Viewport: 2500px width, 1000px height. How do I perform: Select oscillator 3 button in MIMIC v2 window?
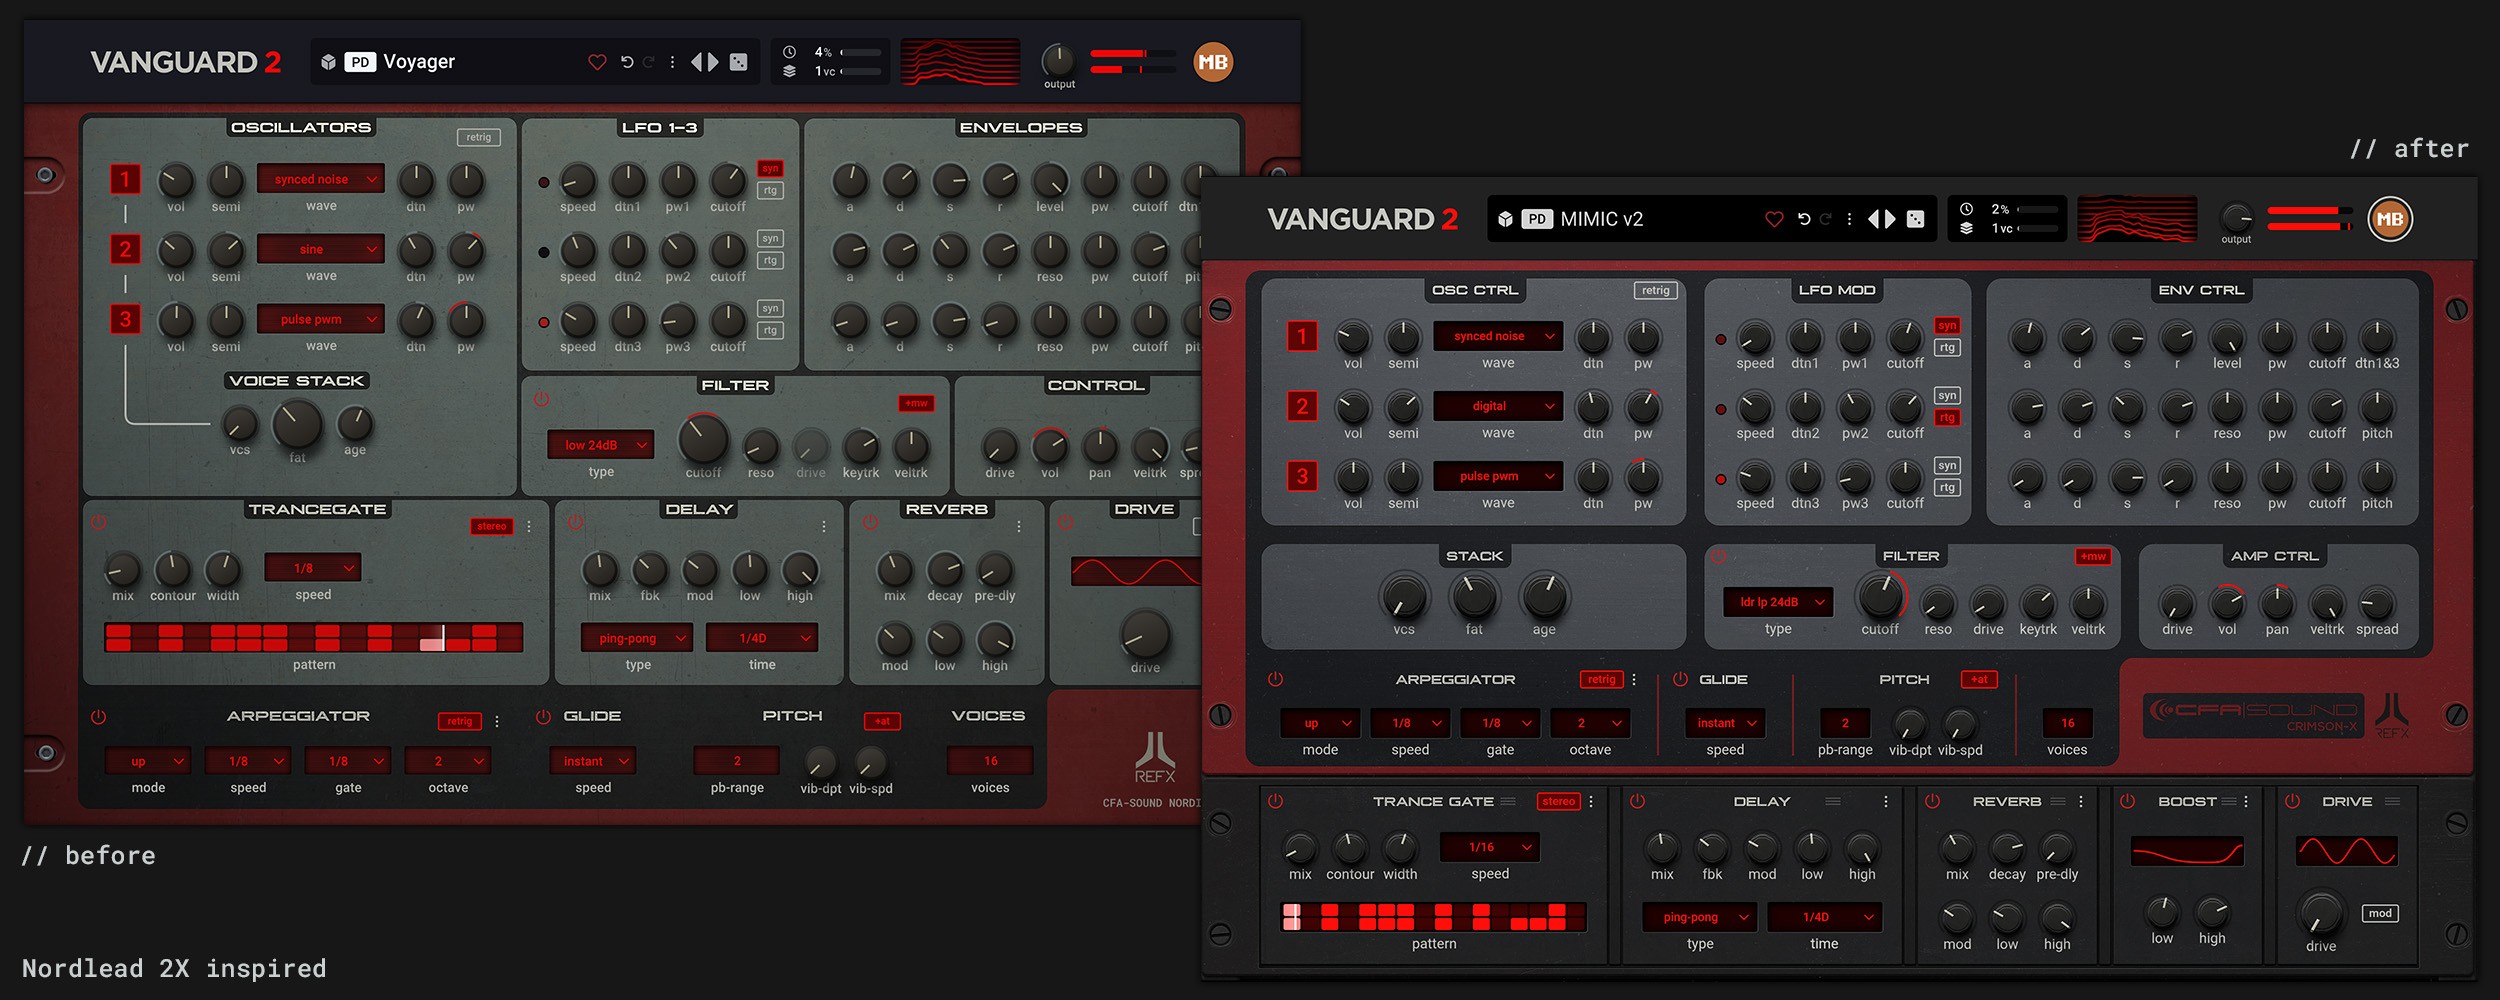(1302, 476)
